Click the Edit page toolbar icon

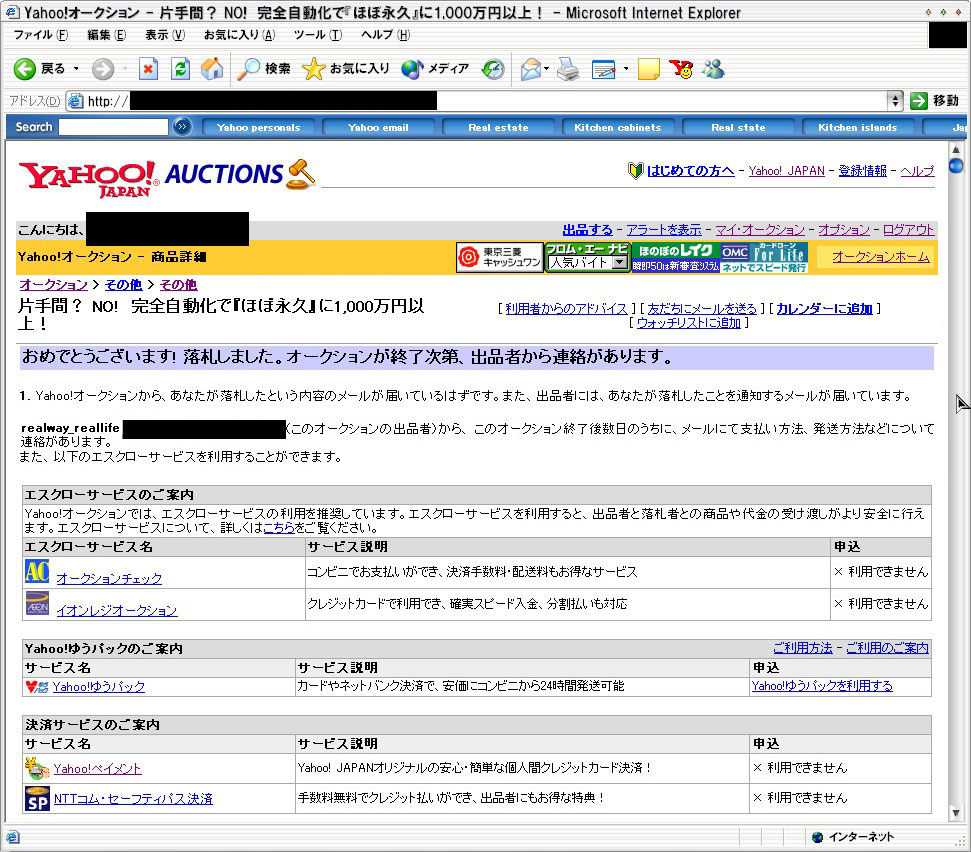coord(603,69)
